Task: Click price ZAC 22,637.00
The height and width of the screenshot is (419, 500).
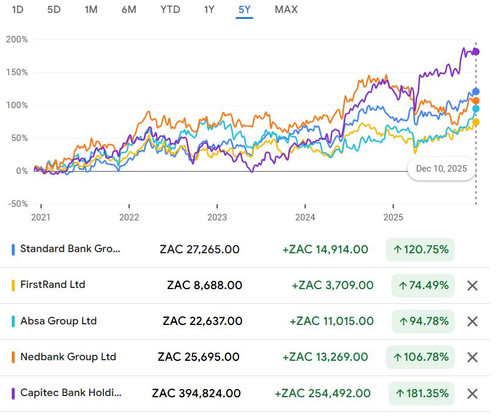Action: [x=202, y=322]
